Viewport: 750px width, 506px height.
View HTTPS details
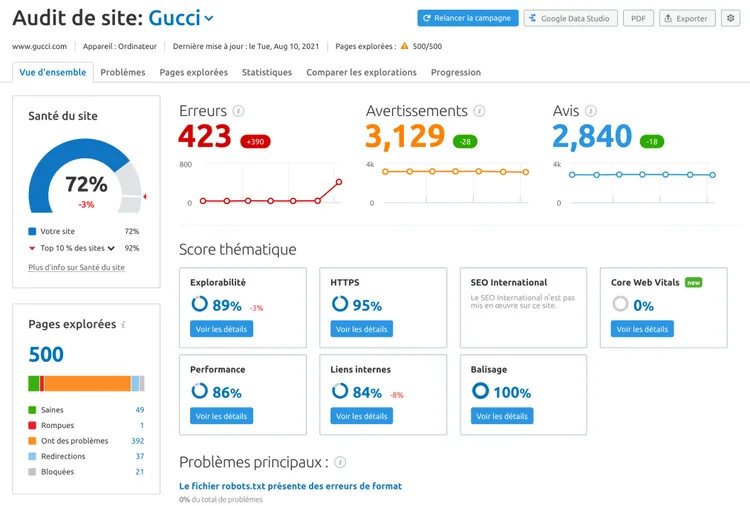362,329
